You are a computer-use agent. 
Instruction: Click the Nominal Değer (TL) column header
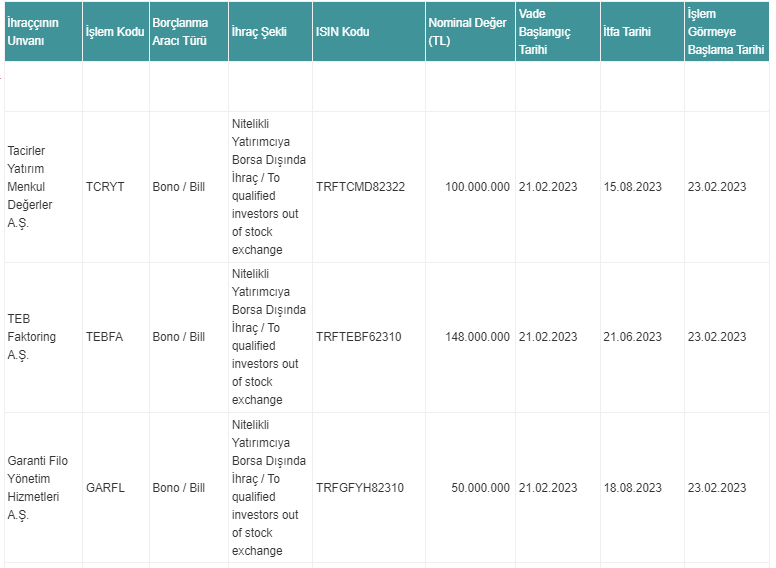tap(470, 32)
